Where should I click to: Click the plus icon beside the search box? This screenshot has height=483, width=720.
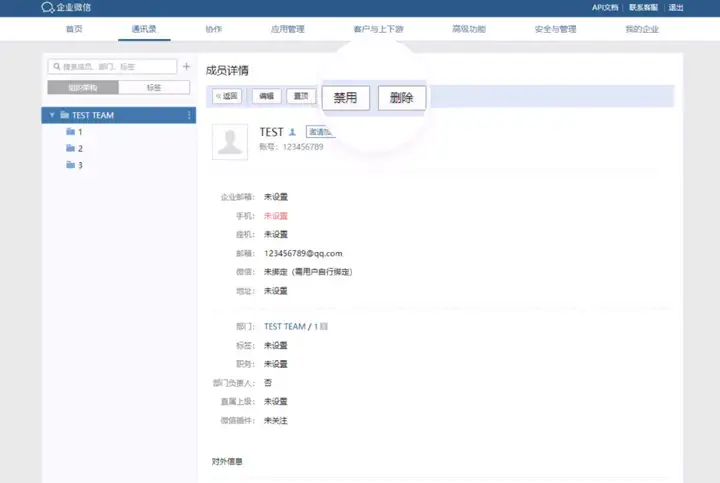coord(186,67)
